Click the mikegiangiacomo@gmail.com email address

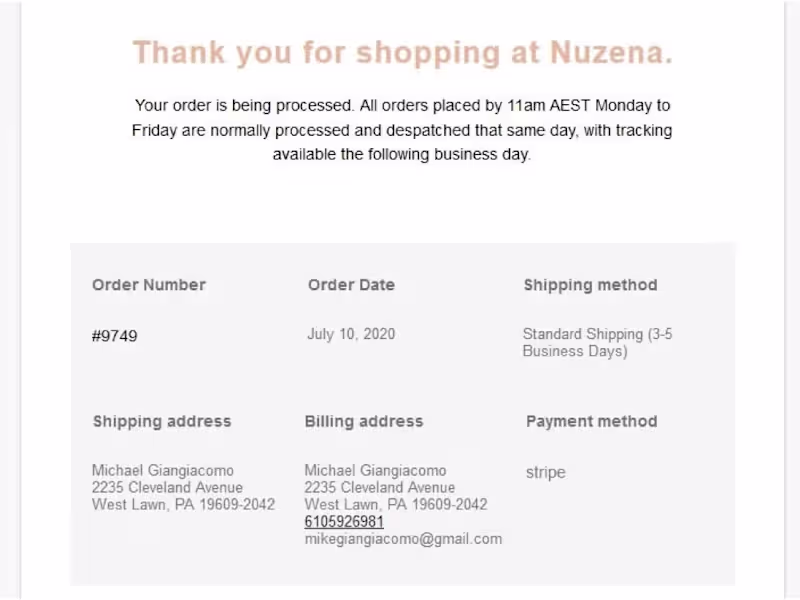[403, 539]
